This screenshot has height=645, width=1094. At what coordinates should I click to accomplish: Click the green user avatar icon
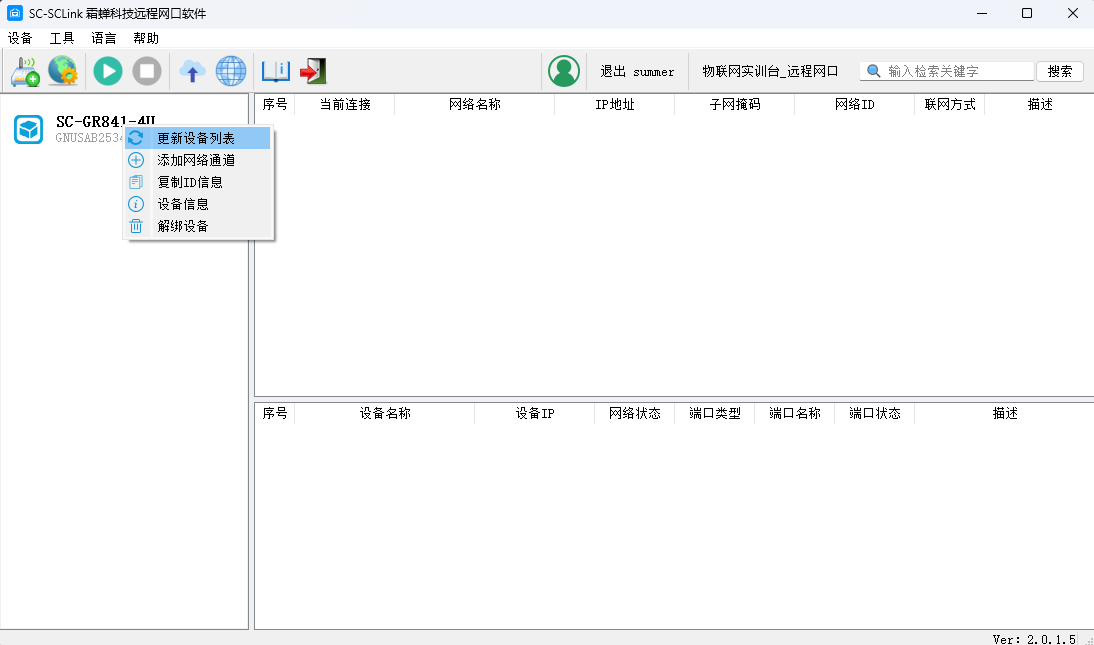[x=564, y=71]
